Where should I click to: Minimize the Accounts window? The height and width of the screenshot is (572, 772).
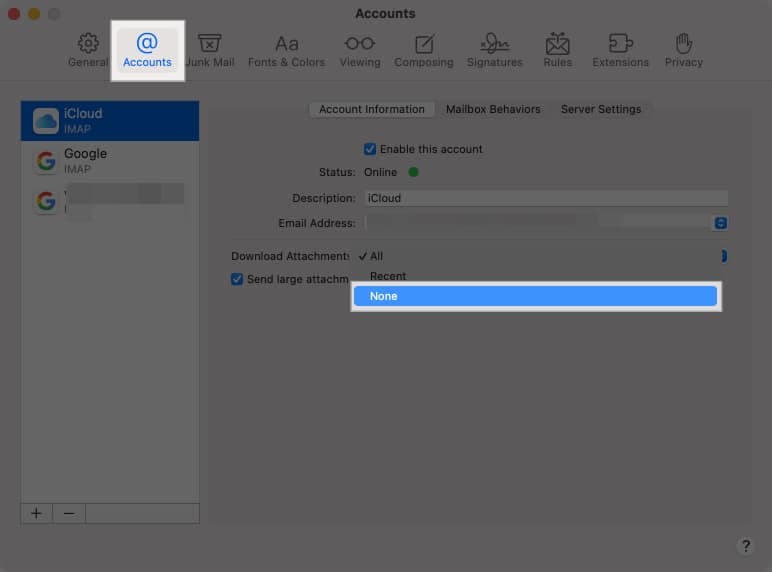point(34,14)
